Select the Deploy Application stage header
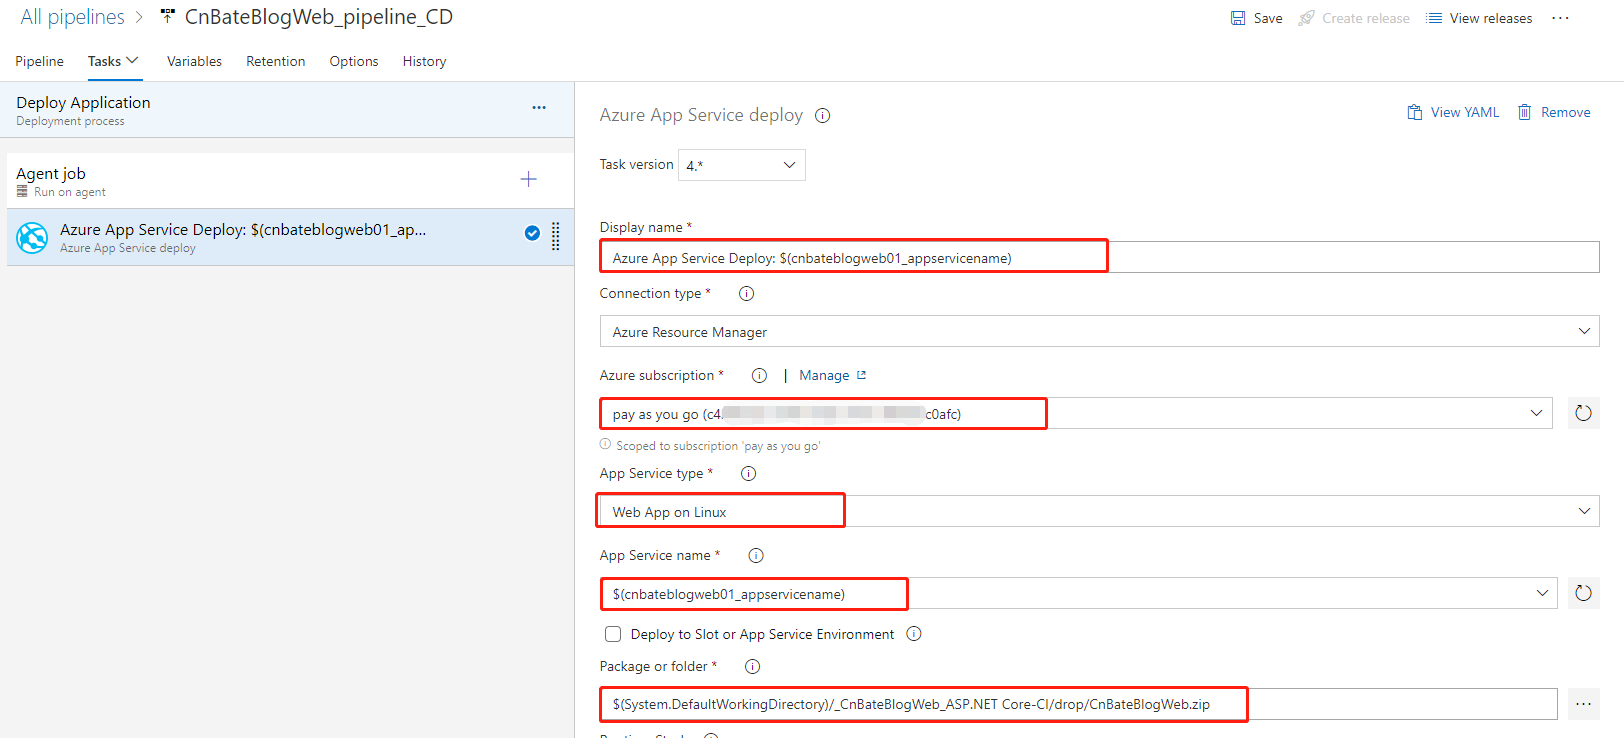Viewport: 1624px width, 738px height. (287, 110)
